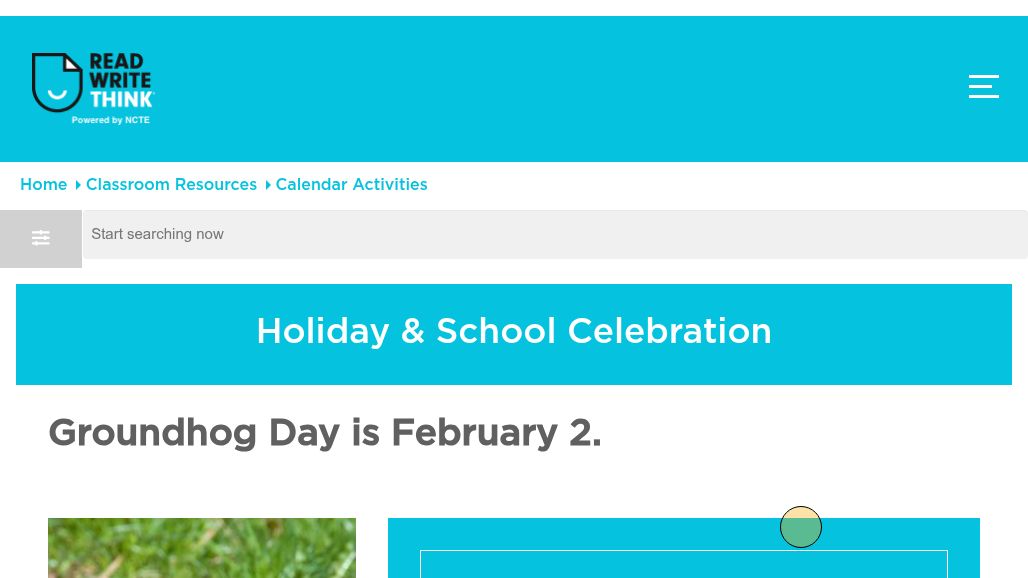Click the empty teal header bar area
The height and width of the screenshot is (578, 1028).
(560, 88)
